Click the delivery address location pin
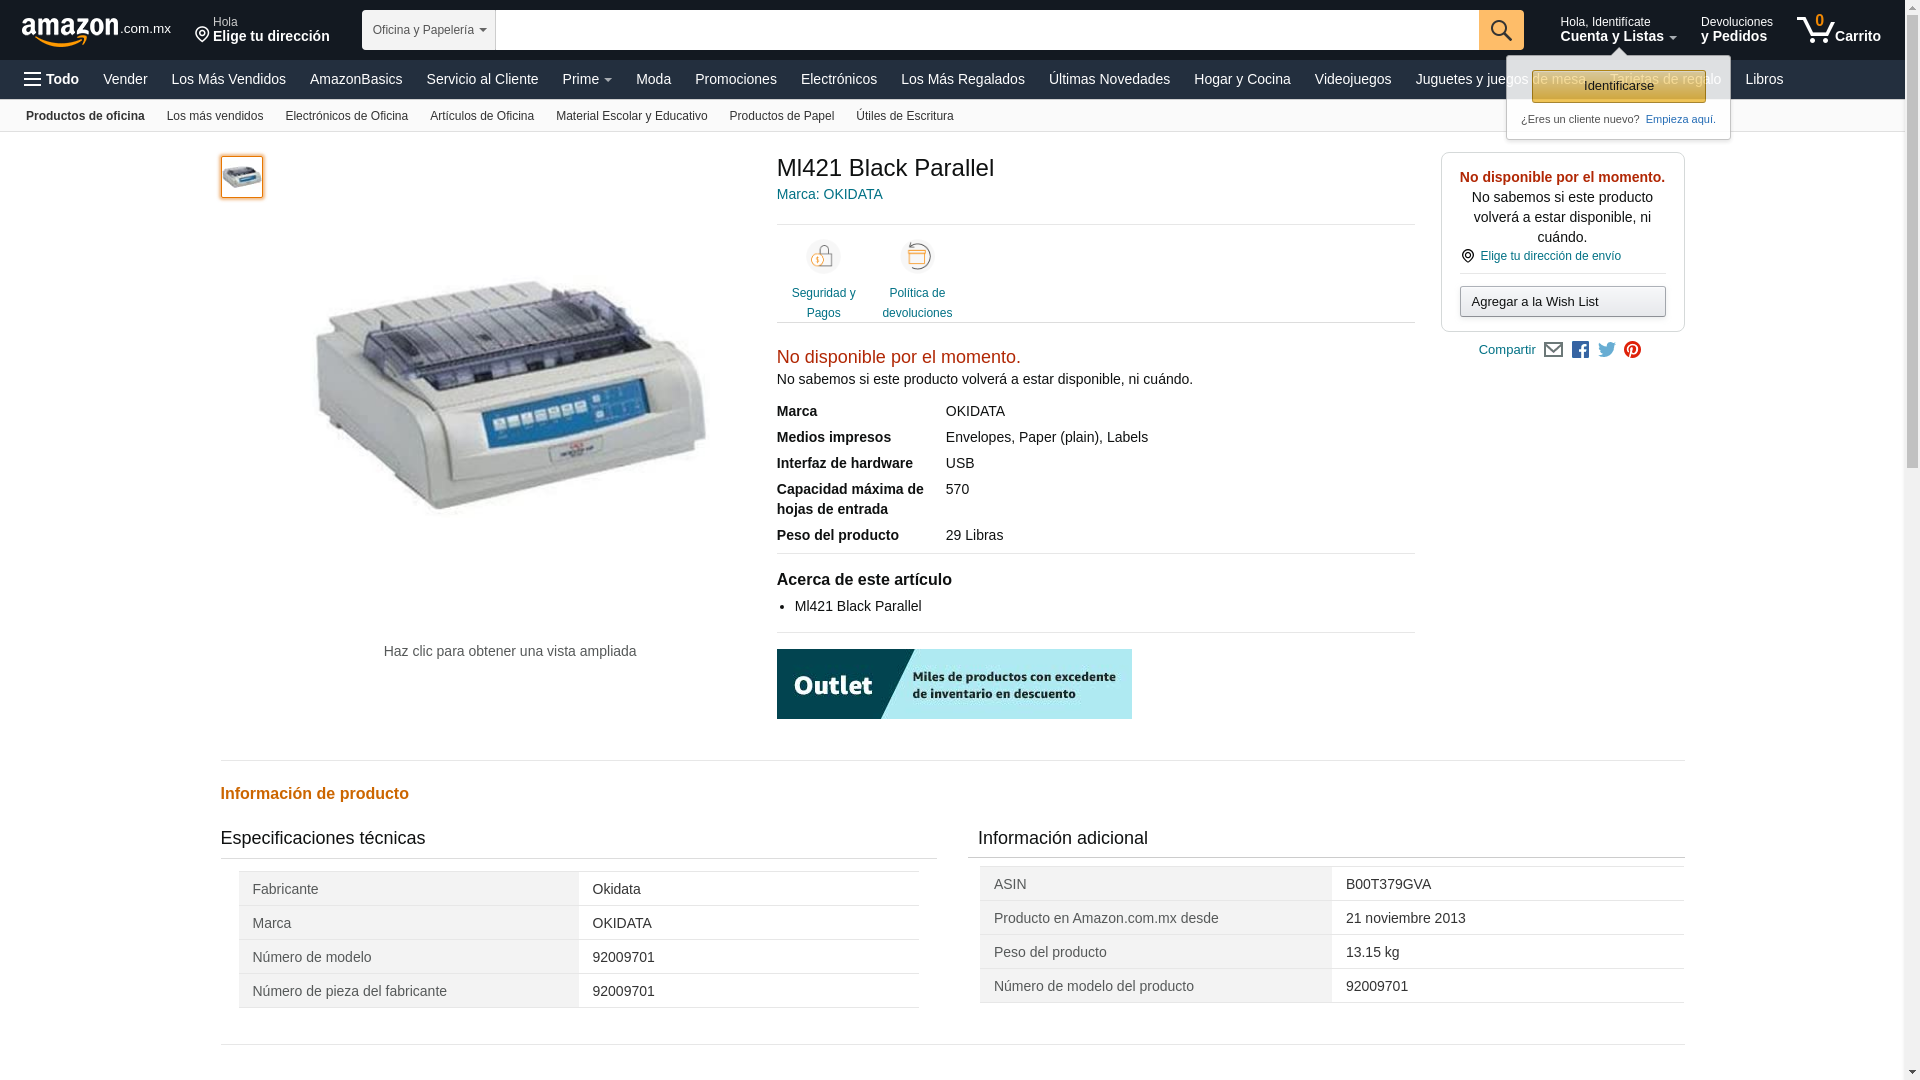Viewport: 1920px width, 1080px height. coord(202,35)
